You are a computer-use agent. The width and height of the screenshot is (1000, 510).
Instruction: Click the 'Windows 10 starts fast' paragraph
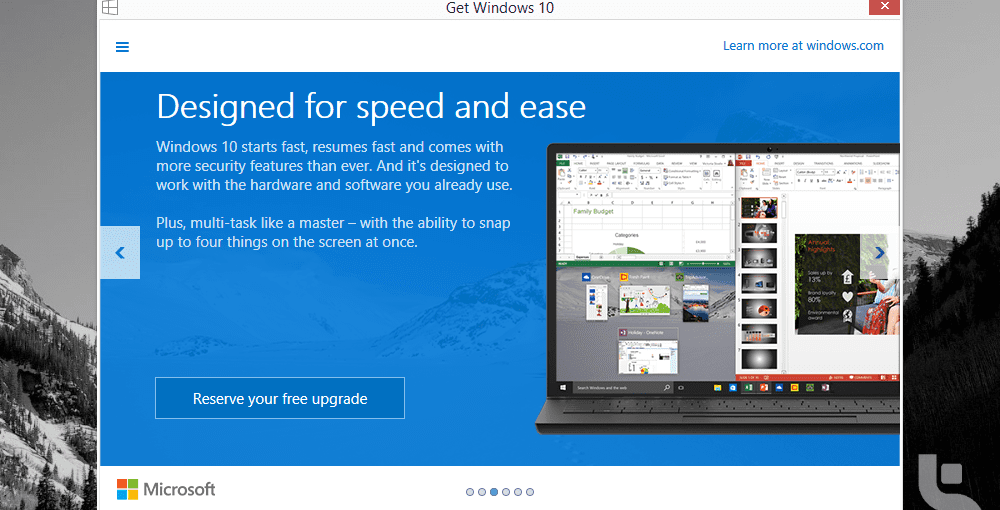pos(334,166)
